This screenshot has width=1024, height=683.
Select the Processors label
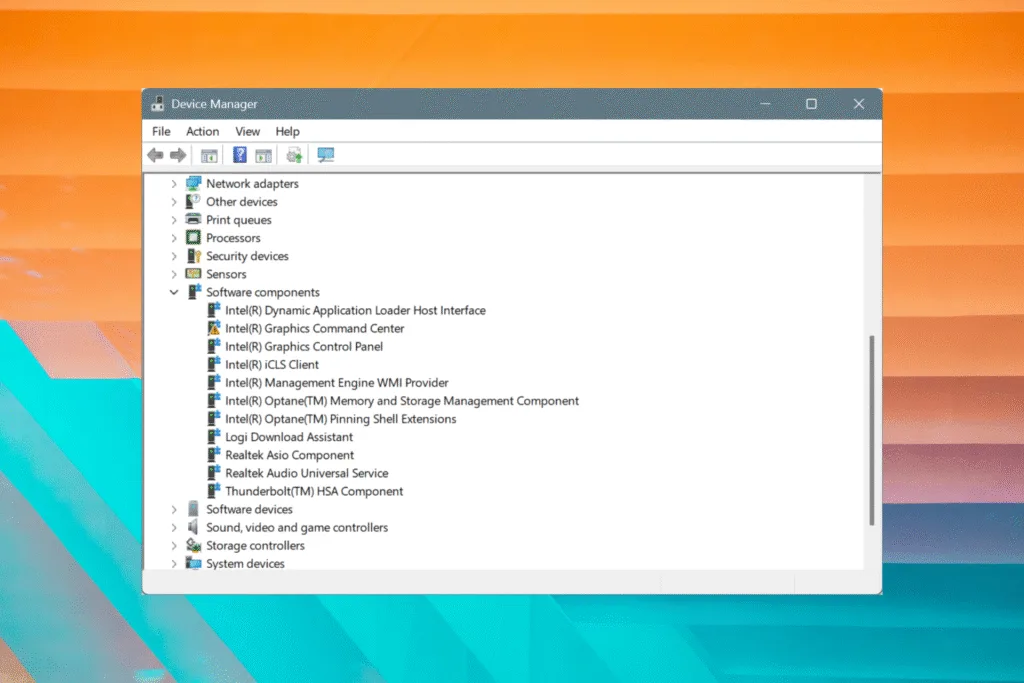[x=233, y=238]
